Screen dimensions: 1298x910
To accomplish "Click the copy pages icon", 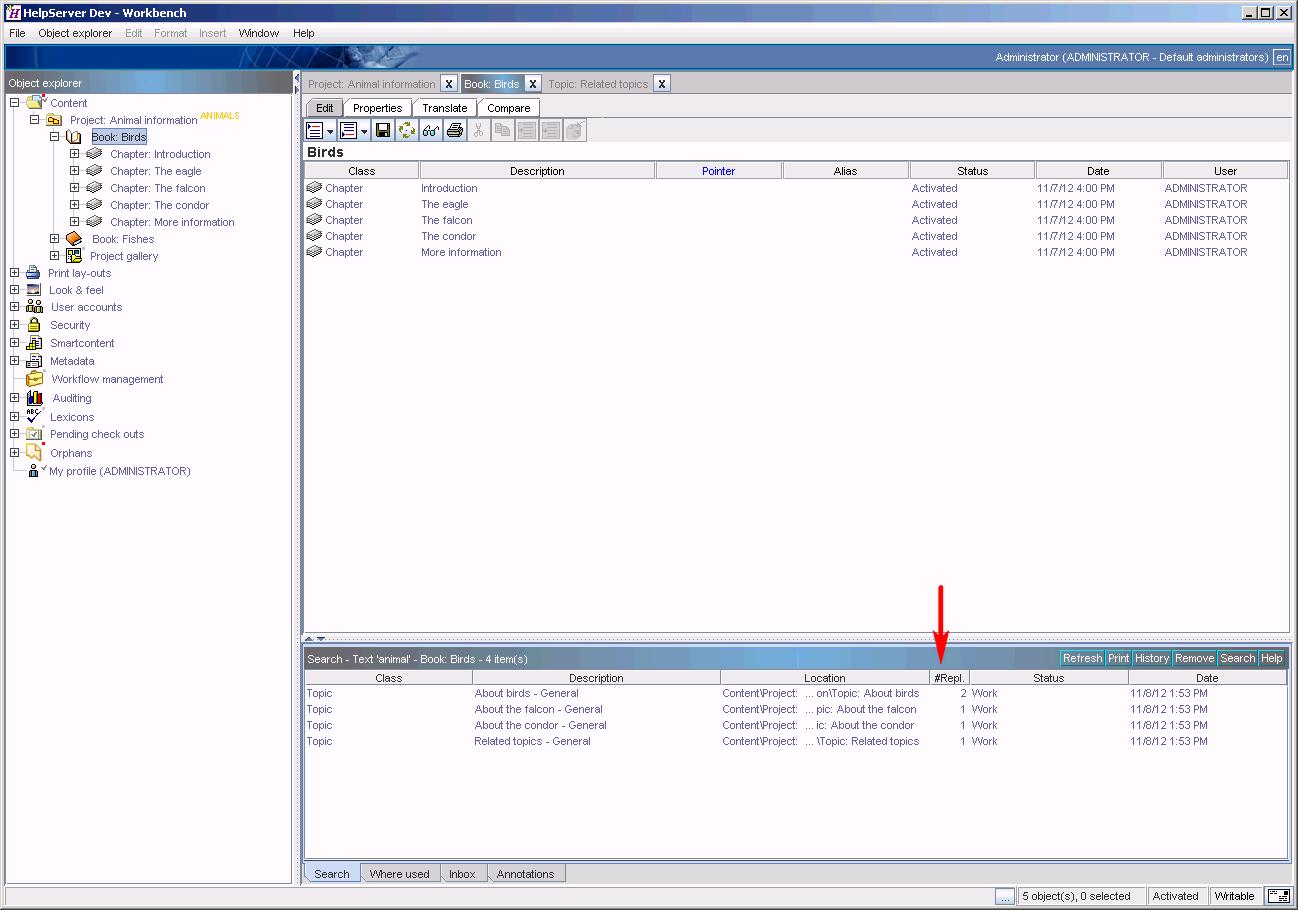I will (503, 130).
